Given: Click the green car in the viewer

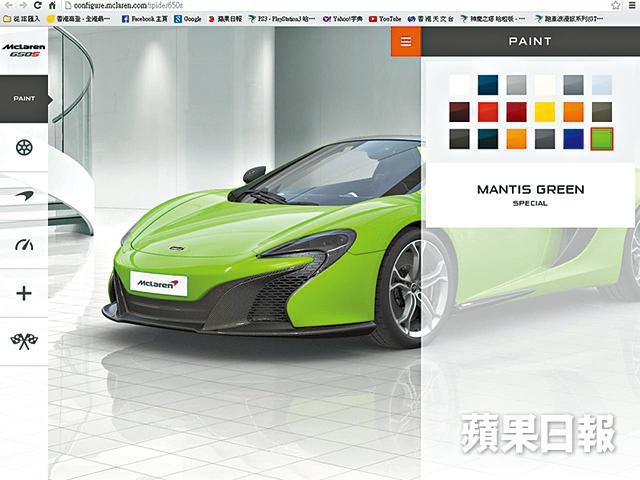Looking at the screenshot, I should pos(261,245).
